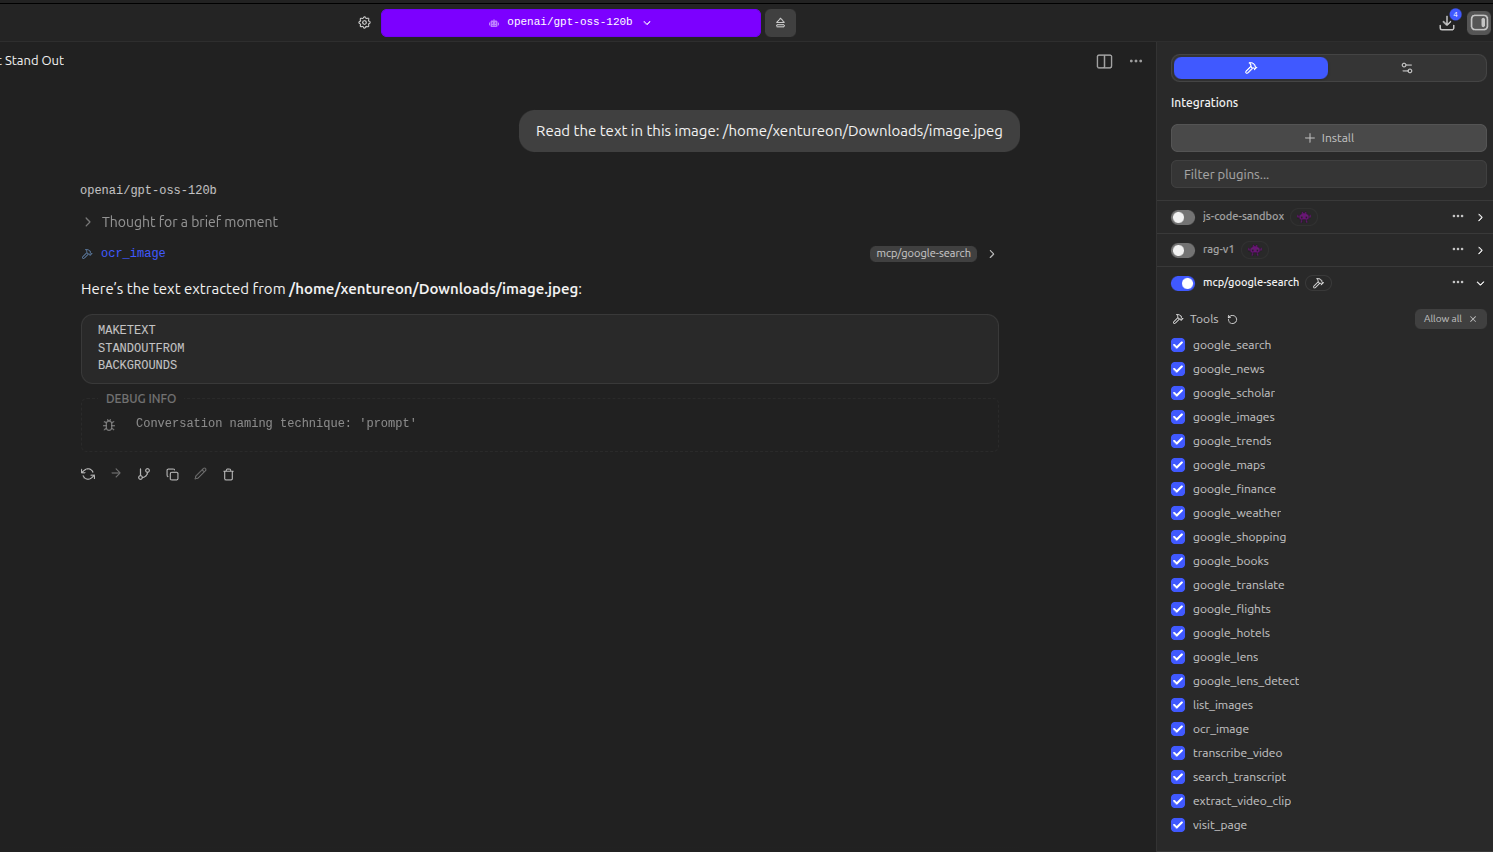Screen dimensions: 1493x852
Task: Open model settings gear icon
Action: pos(364,22)
